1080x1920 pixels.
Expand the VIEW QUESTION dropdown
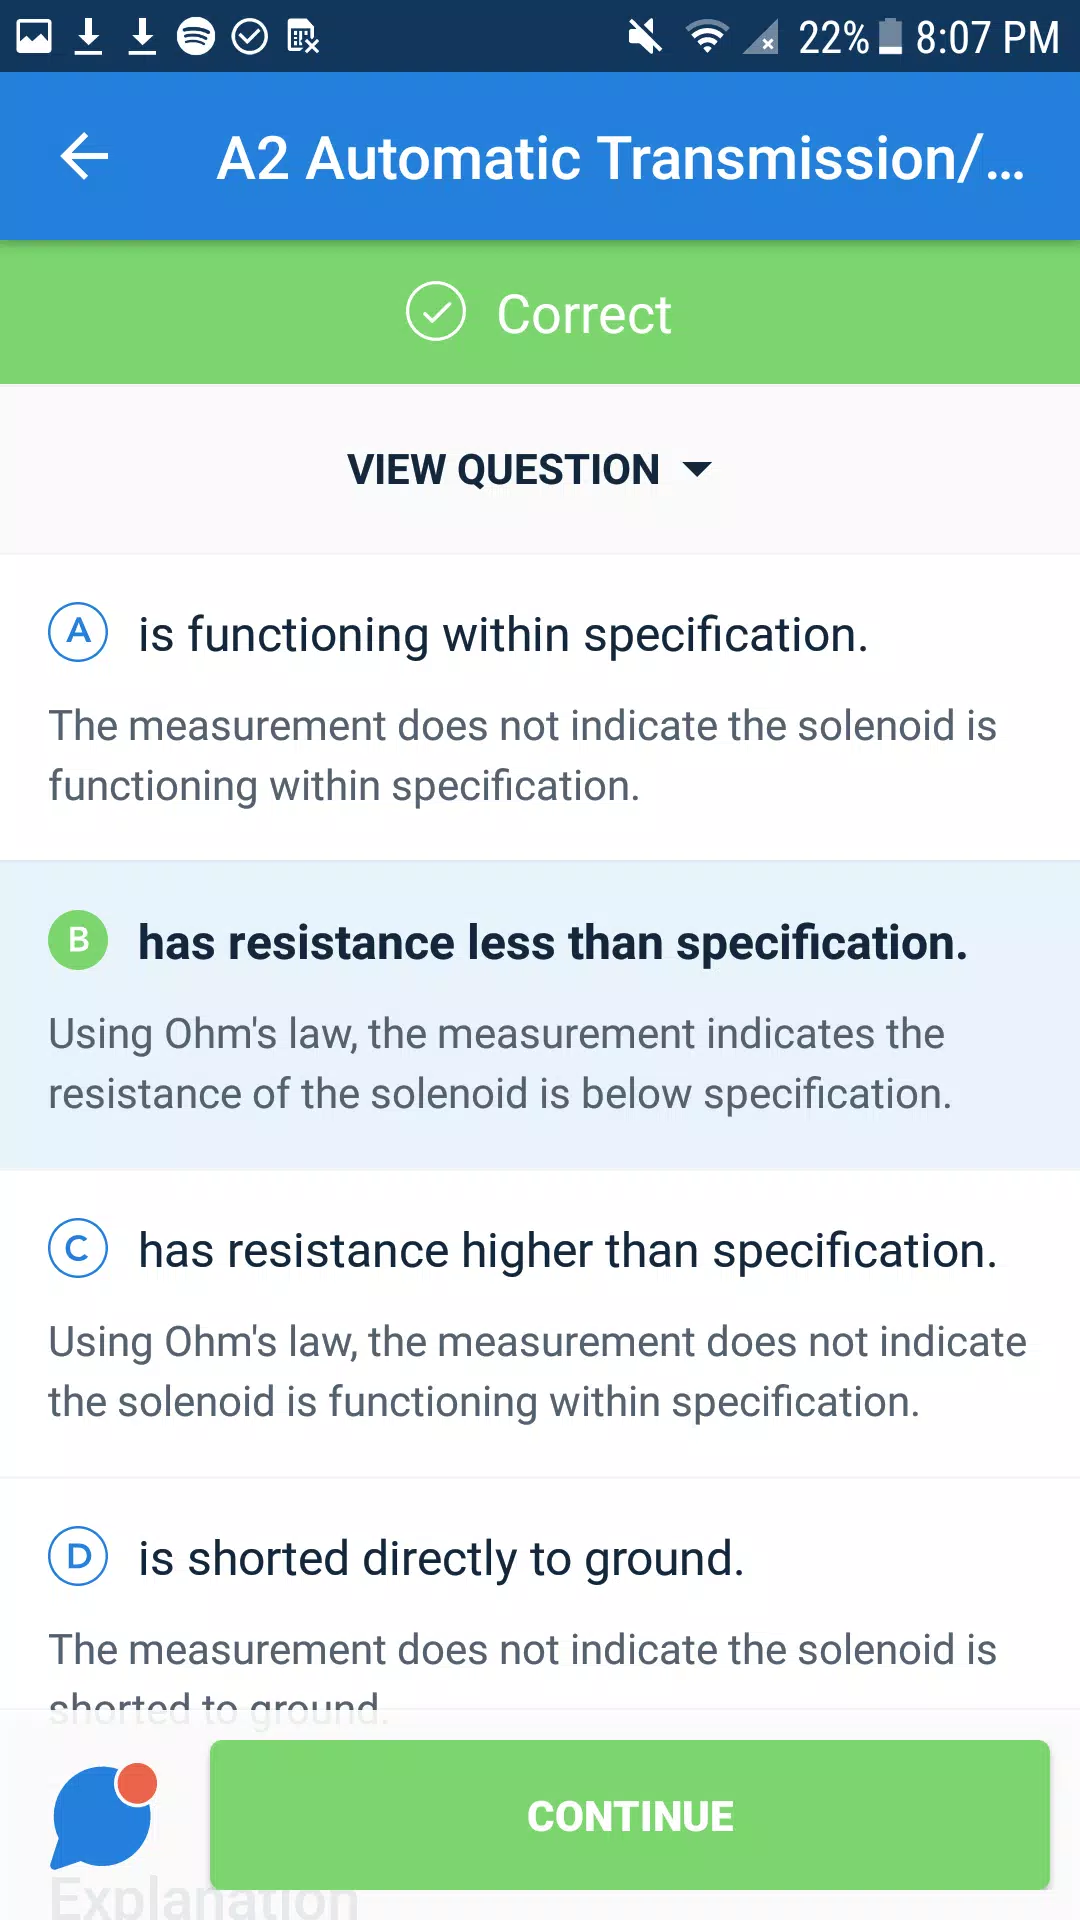530,469
